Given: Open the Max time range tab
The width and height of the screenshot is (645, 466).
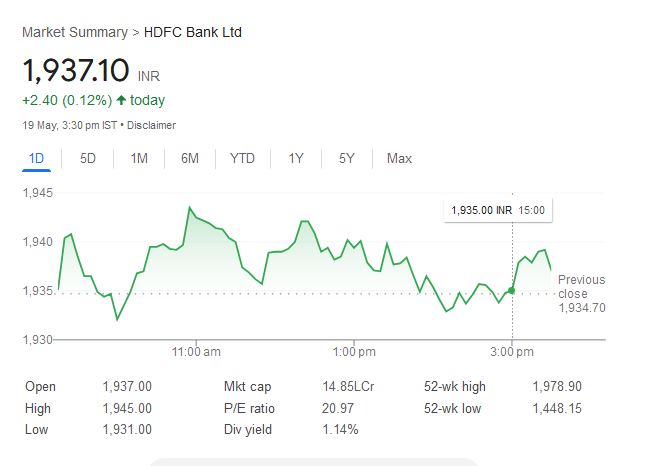Looking at the screenshot, I should click(x=399, y=159).
